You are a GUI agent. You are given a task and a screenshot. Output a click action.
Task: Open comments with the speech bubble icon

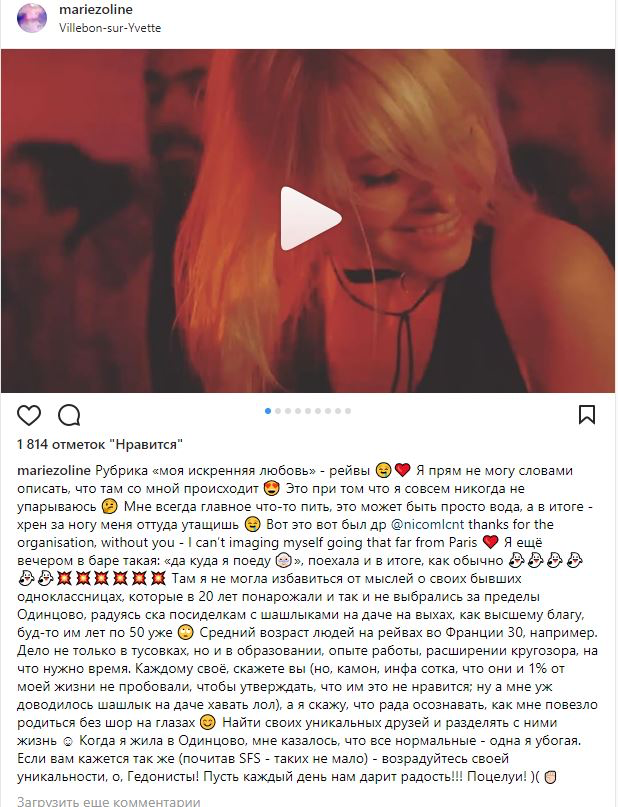(69, 415)
